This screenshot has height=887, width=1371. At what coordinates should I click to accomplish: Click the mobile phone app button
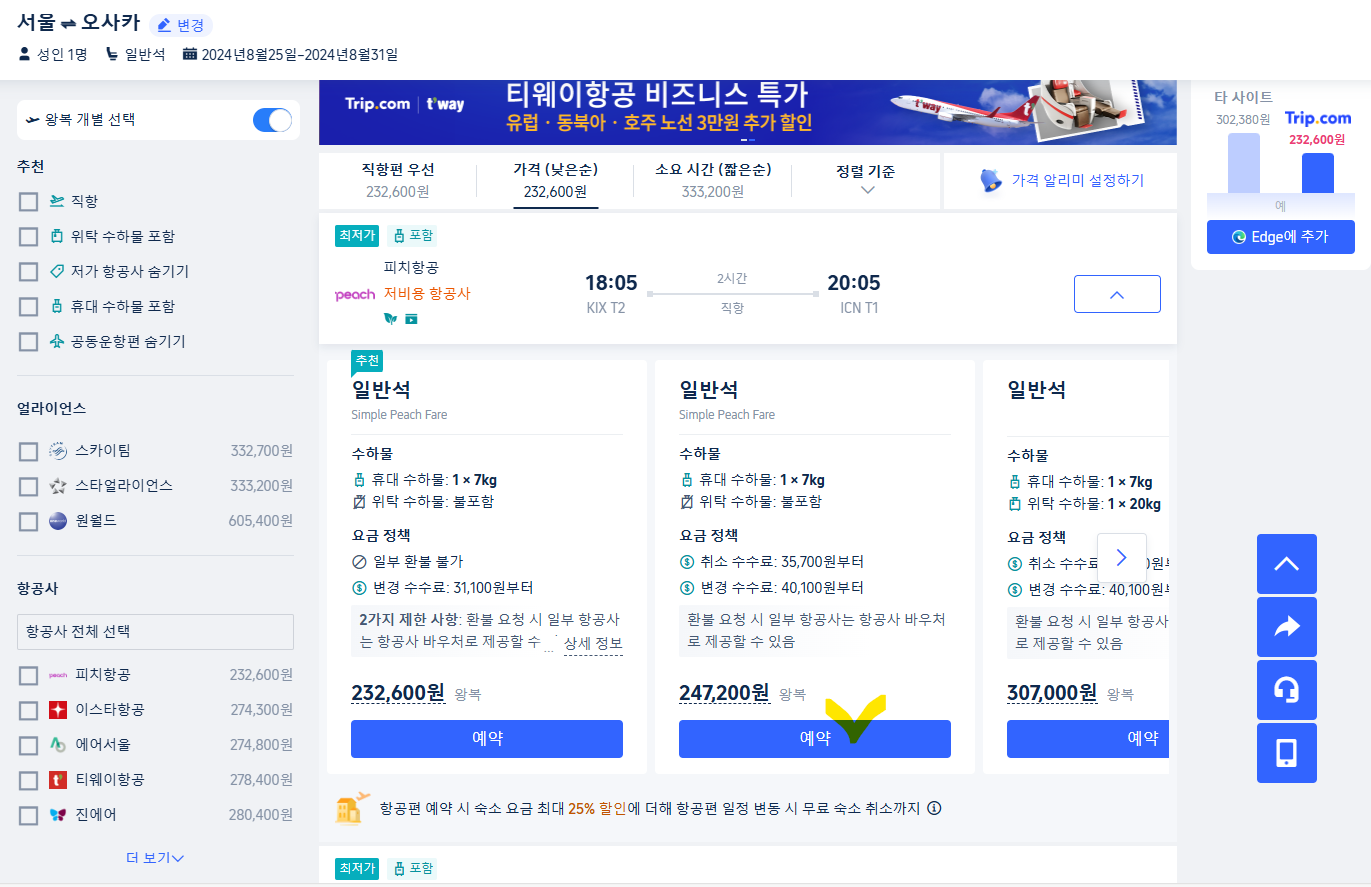tap(1286, 753)
